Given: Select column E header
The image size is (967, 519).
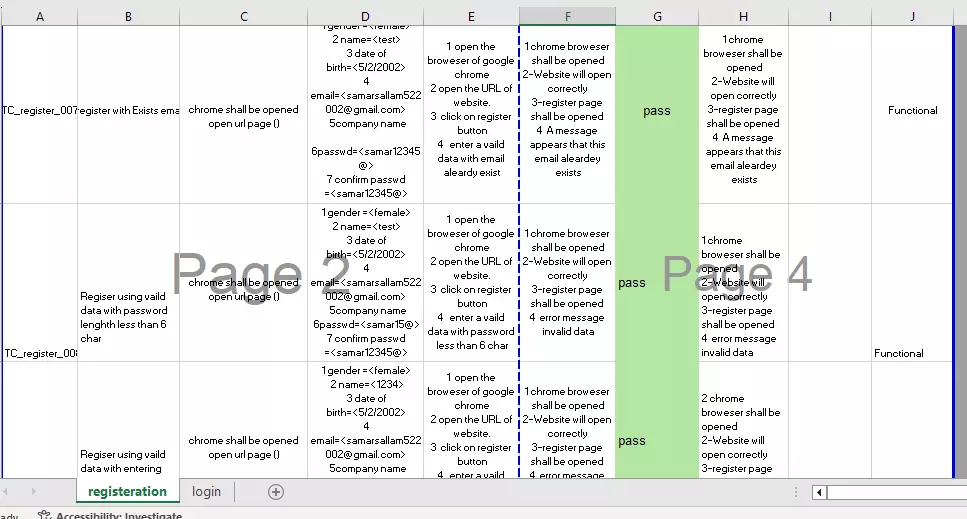Looking at the screenshot, I should tap(471, 17).
